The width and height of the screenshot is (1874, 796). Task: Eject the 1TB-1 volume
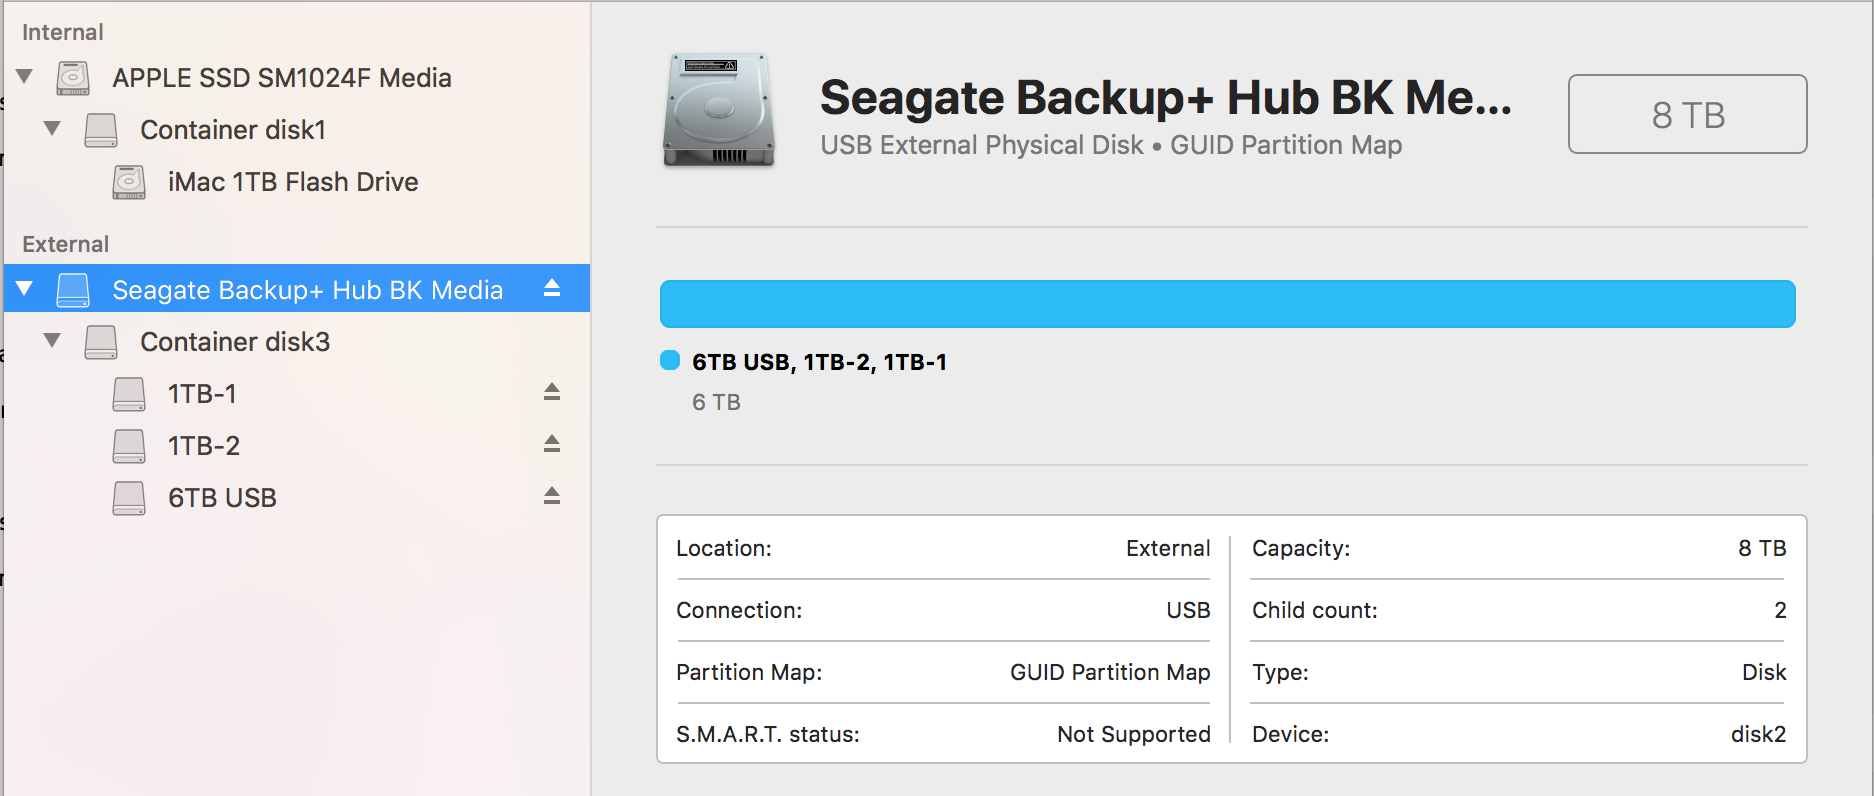(552, 392)
